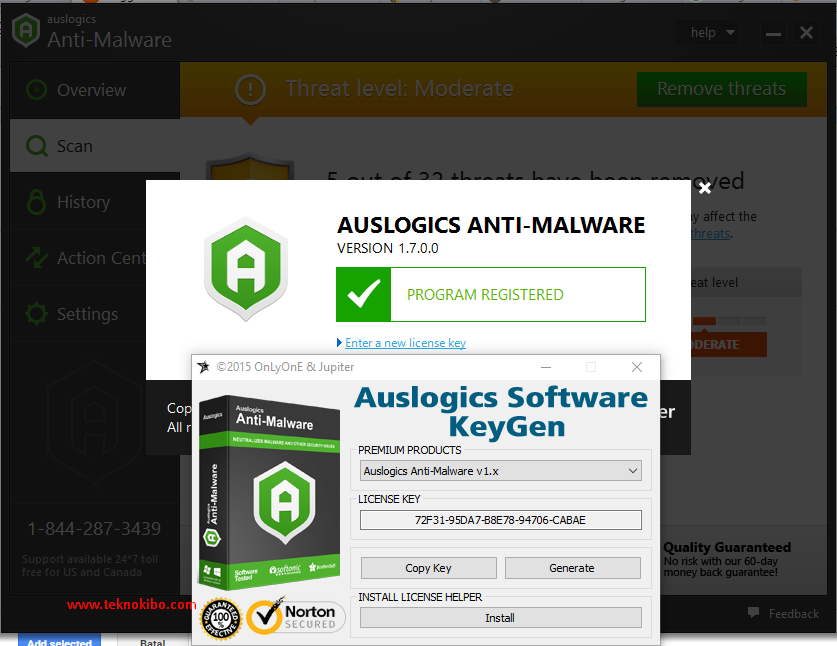Click the green checkmark in the Program Registered box
The width and height of the screenshot is (837, 646).
pyautogui.click(x=364, y=295)
